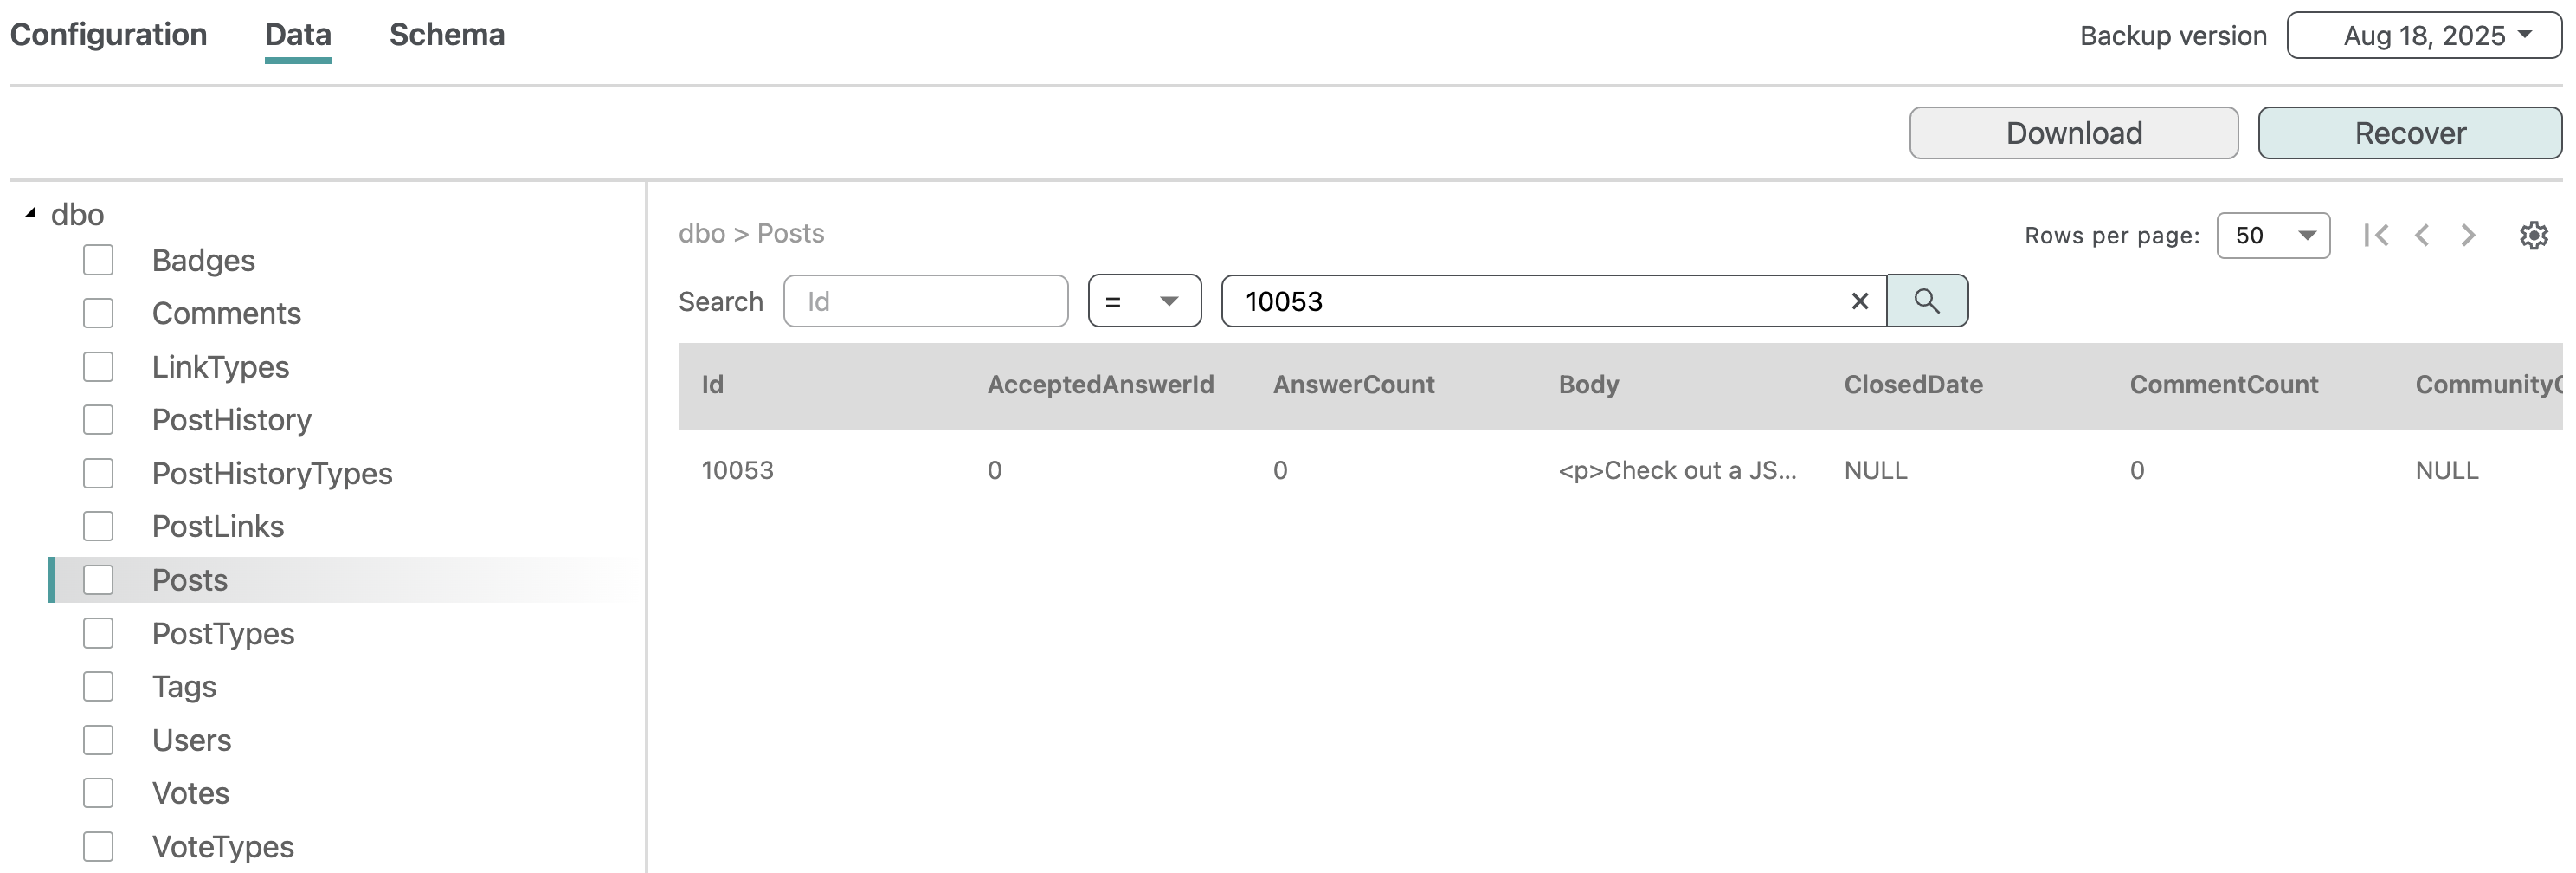Click the Download button

coord(2073,133)
